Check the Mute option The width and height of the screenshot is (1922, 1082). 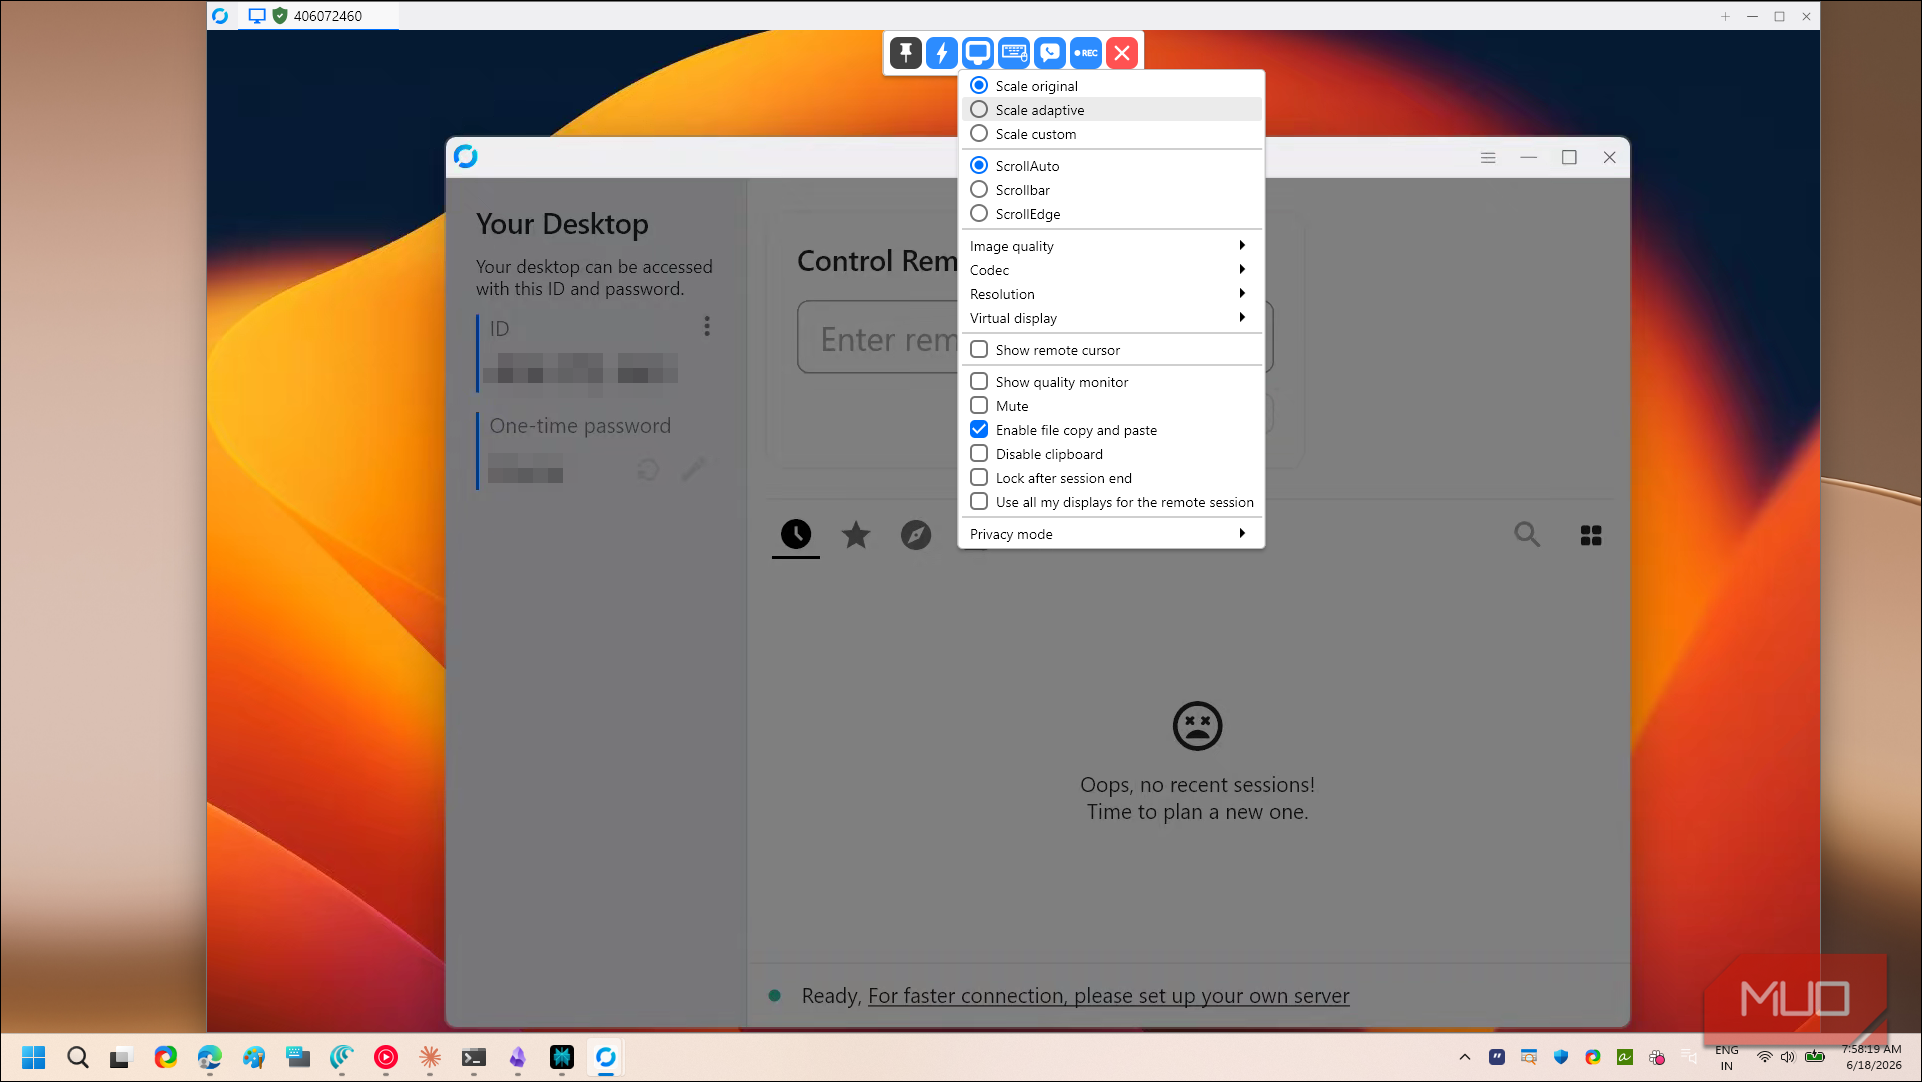[1111, 406]
